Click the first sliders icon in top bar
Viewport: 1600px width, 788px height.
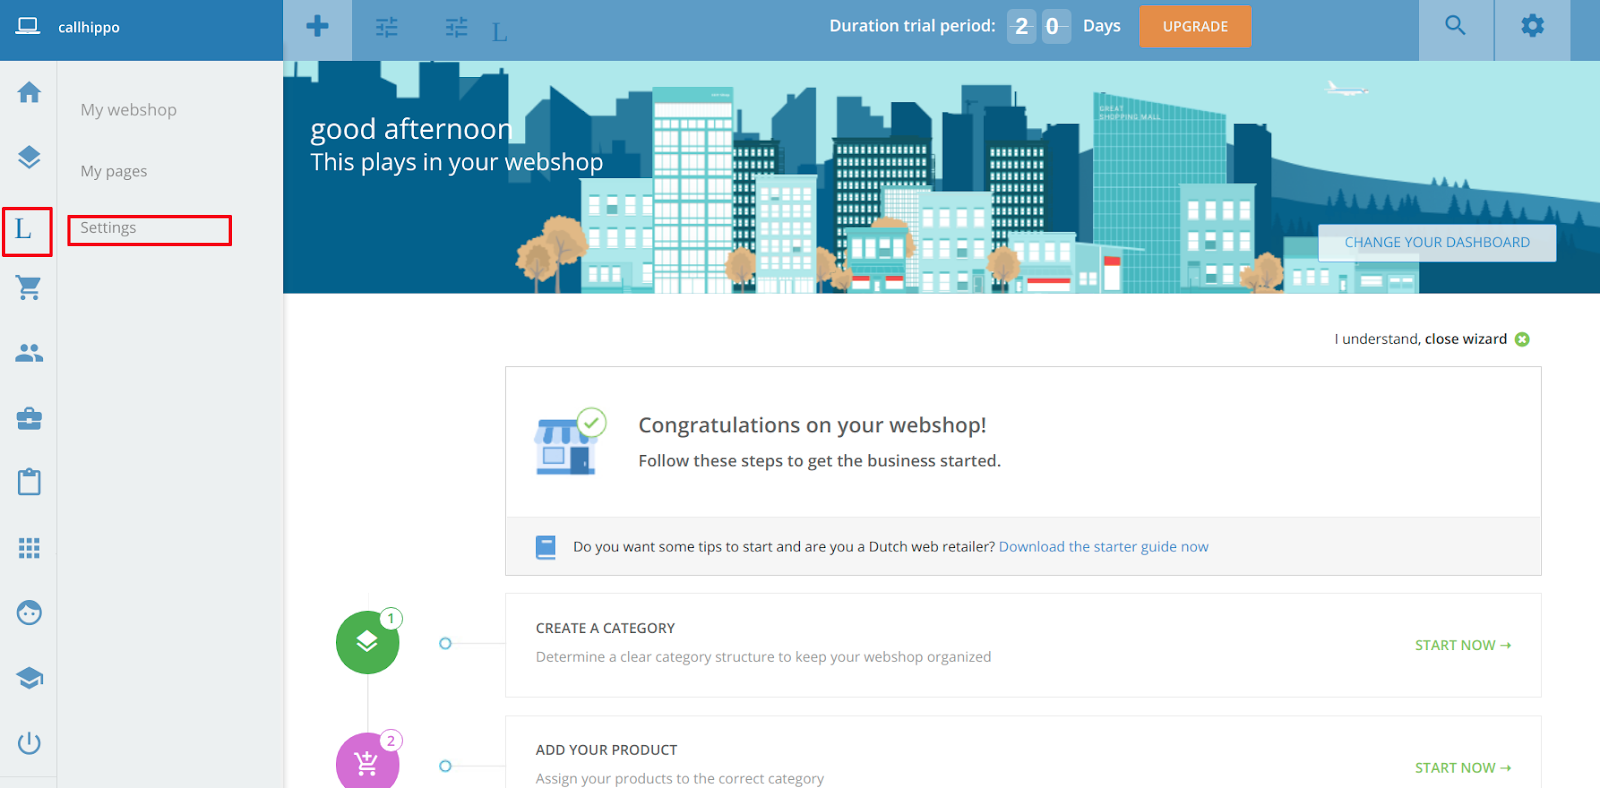point(387,27)
